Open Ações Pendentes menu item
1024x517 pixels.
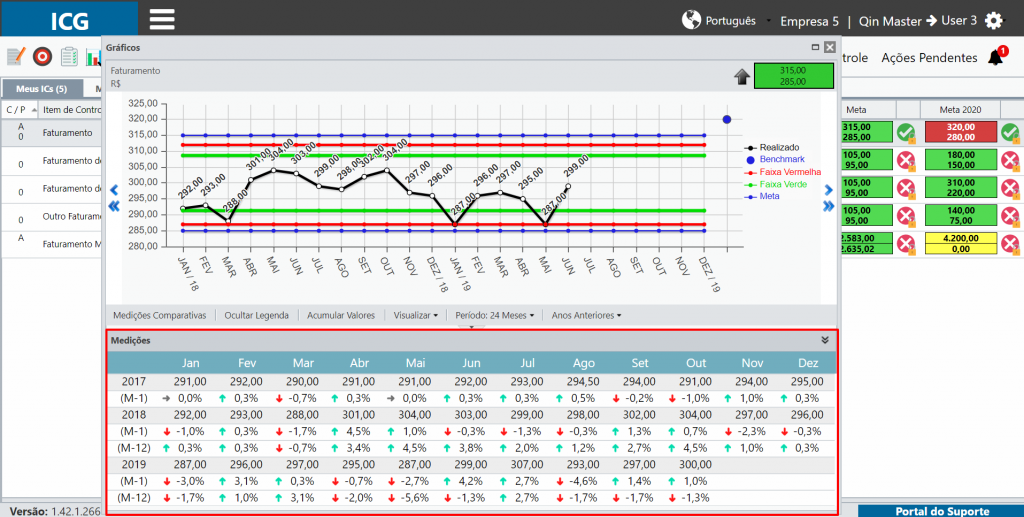coord(929,57)
